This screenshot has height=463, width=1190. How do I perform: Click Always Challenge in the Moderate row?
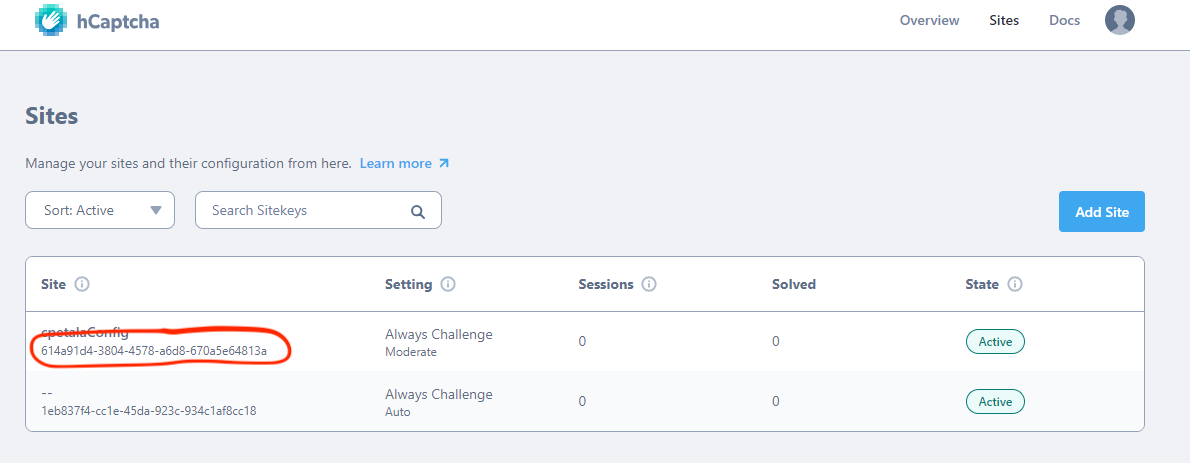(439, 334)
